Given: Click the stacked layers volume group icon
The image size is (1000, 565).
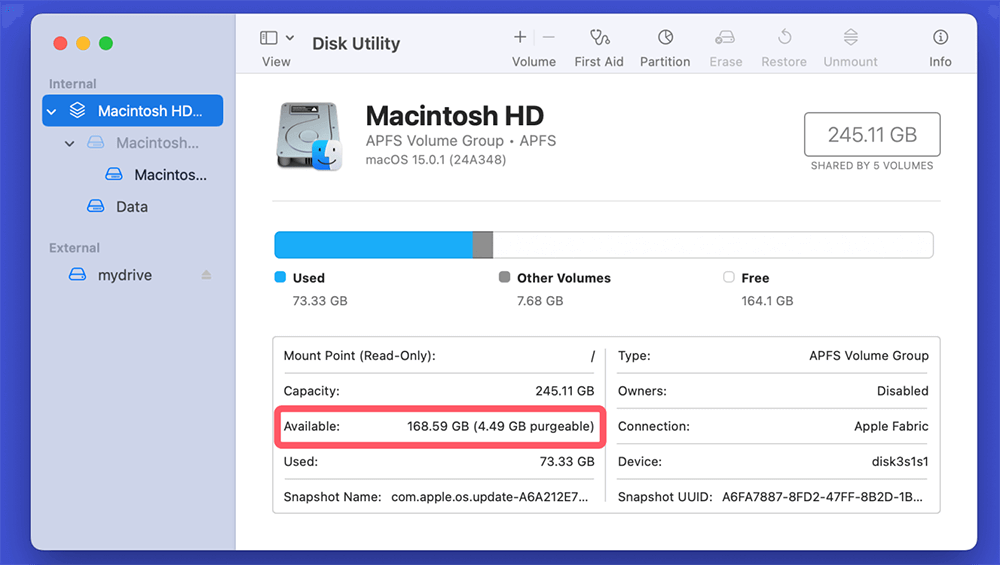Looking at the screenshot, I should point(77,110).
